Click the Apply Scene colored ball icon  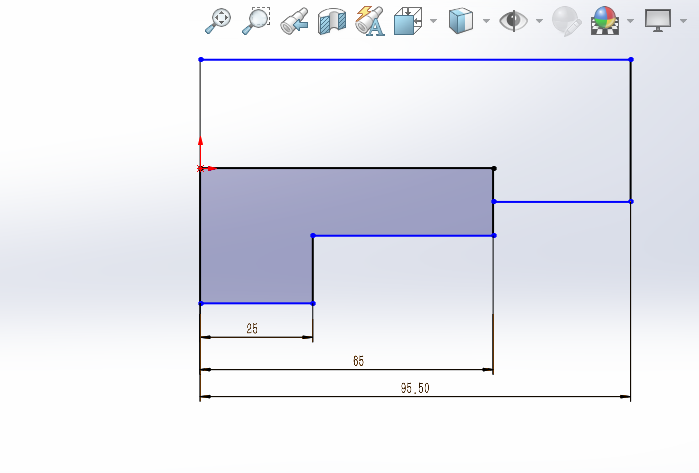(x=605, y=21)
